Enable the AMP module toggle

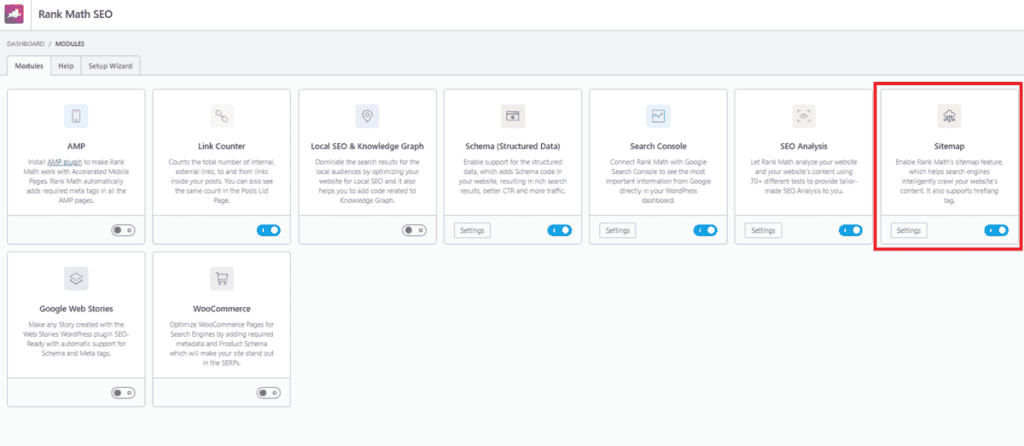123,231
